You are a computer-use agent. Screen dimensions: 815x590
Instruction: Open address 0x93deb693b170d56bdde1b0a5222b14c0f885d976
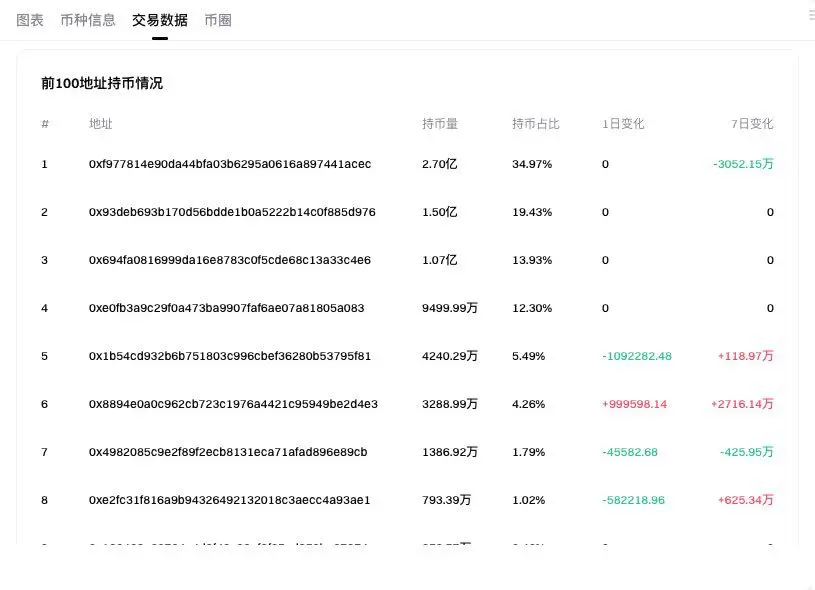click(x=232, y=212)
